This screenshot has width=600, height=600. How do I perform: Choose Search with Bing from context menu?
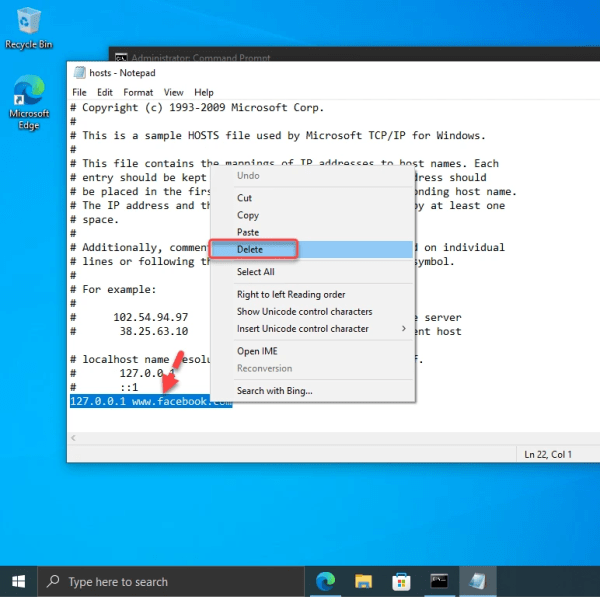pos(312,391)
